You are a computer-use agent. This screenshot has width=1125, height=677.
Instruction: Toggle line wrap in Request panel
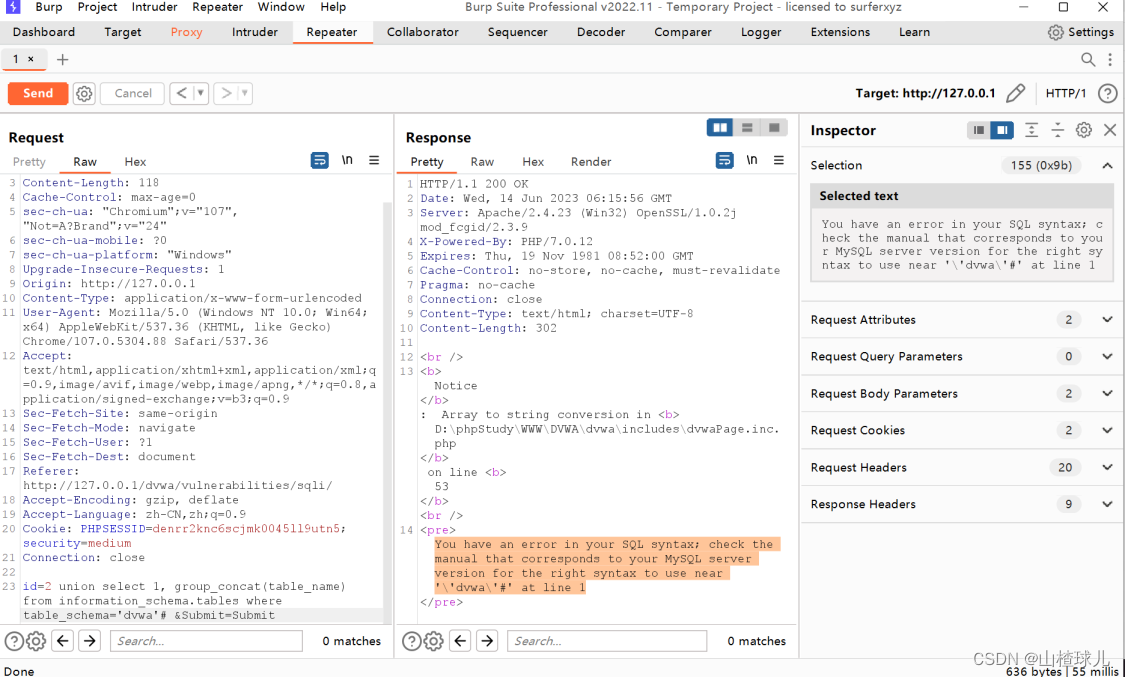click(319, 161)
